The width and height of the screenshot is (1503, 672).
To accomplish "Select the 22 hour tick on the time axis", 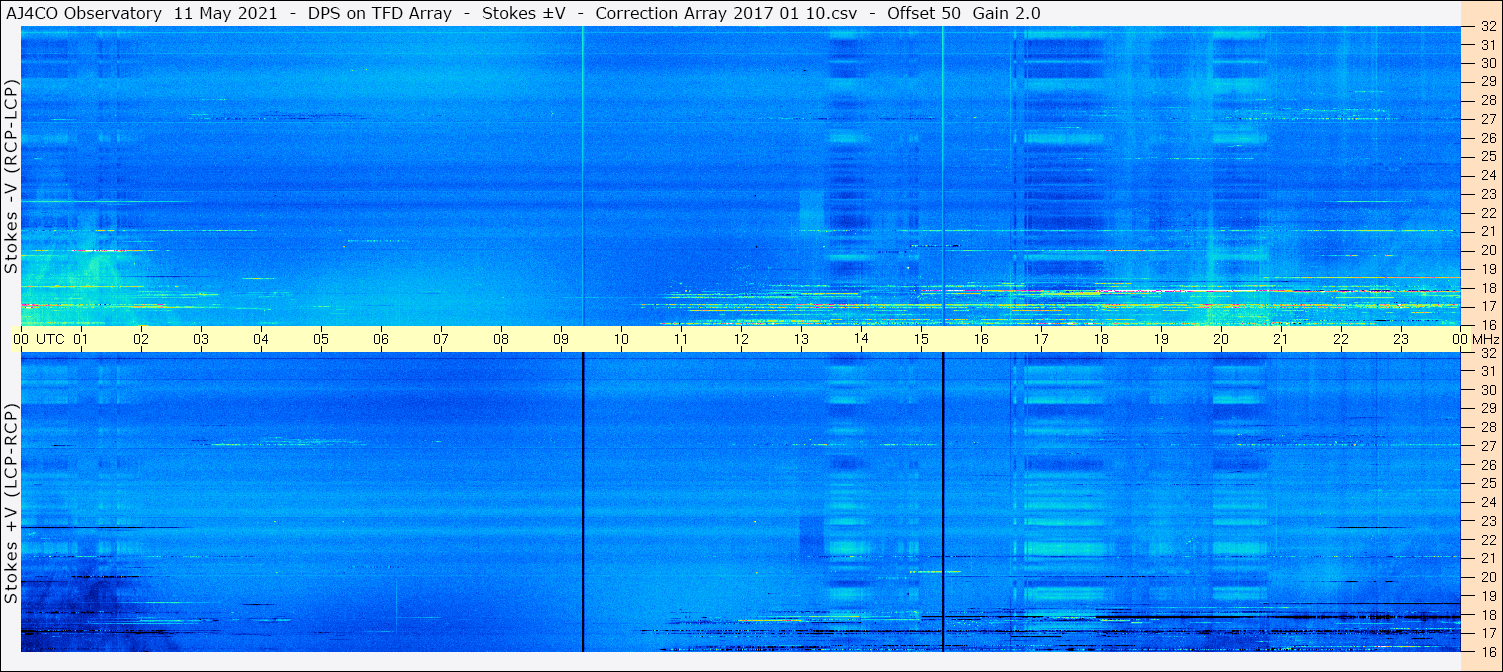I will coord(1341,339).
